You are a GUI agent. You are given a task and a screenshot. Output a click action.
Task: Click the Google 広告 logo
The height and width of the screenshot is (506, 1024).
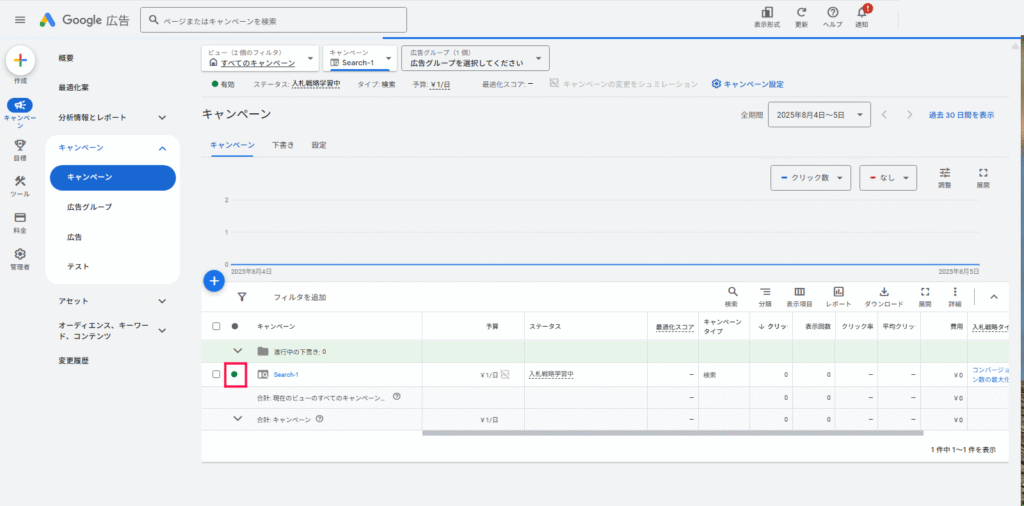(84, 20)
